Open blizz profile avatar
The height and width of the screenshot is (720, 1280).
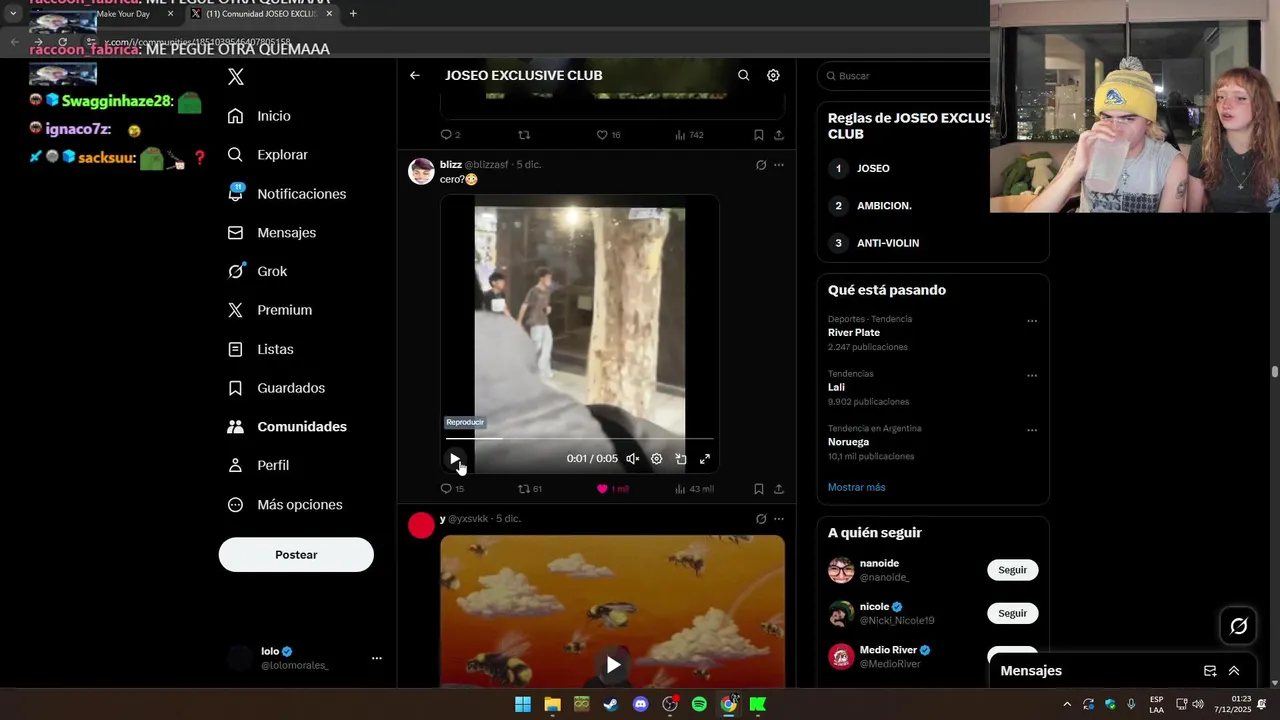(x=421, y=171)
